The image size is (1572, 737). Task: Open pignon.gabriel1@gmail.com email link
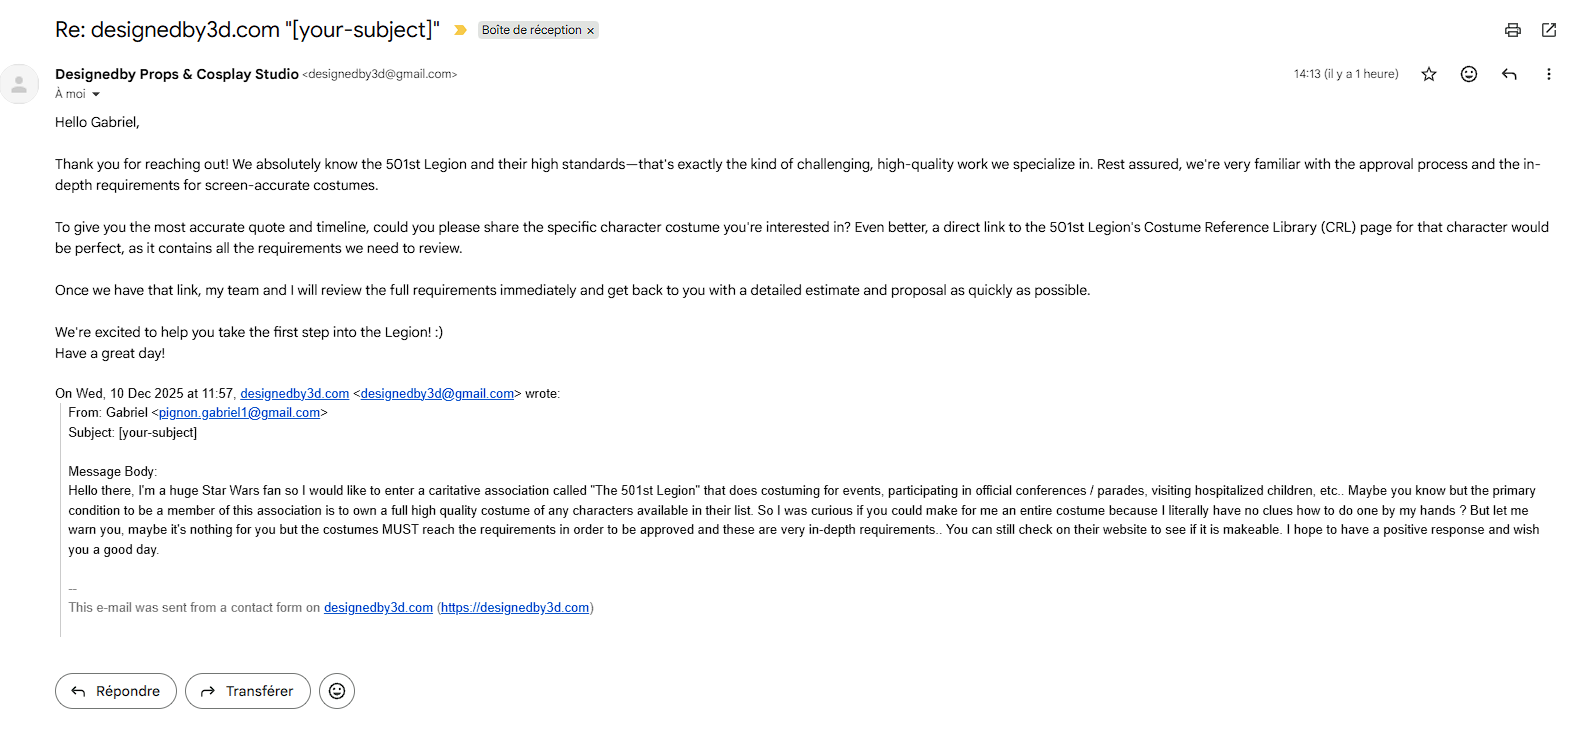[239, 413]
